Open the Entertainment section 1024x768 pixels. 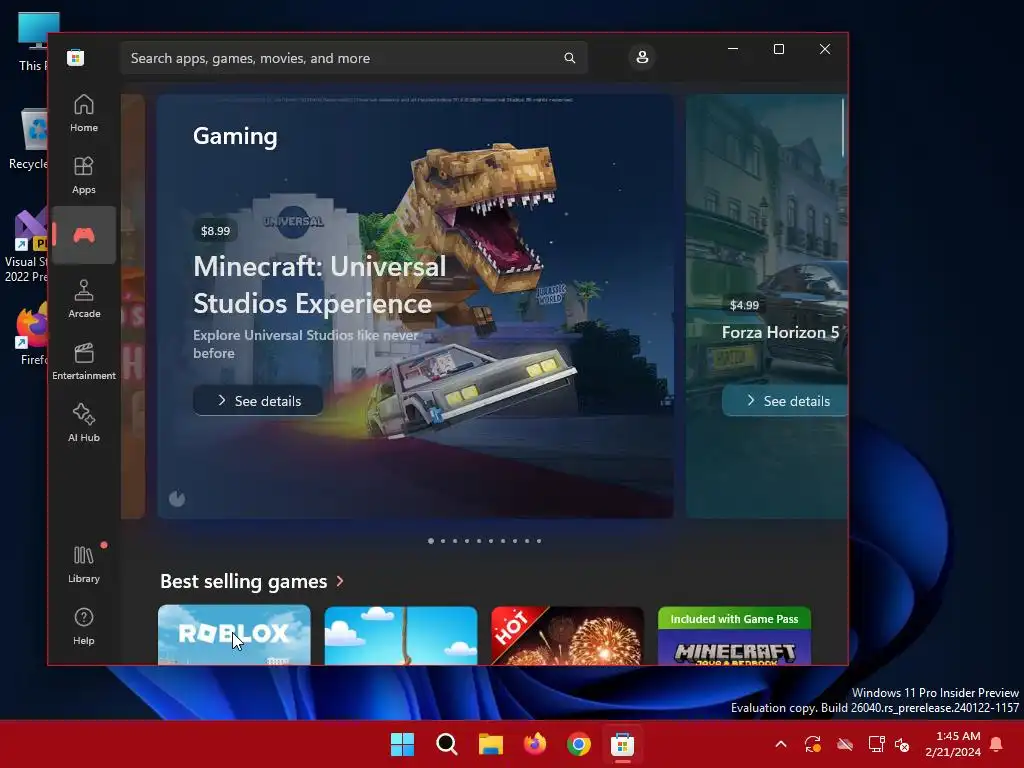84,361
